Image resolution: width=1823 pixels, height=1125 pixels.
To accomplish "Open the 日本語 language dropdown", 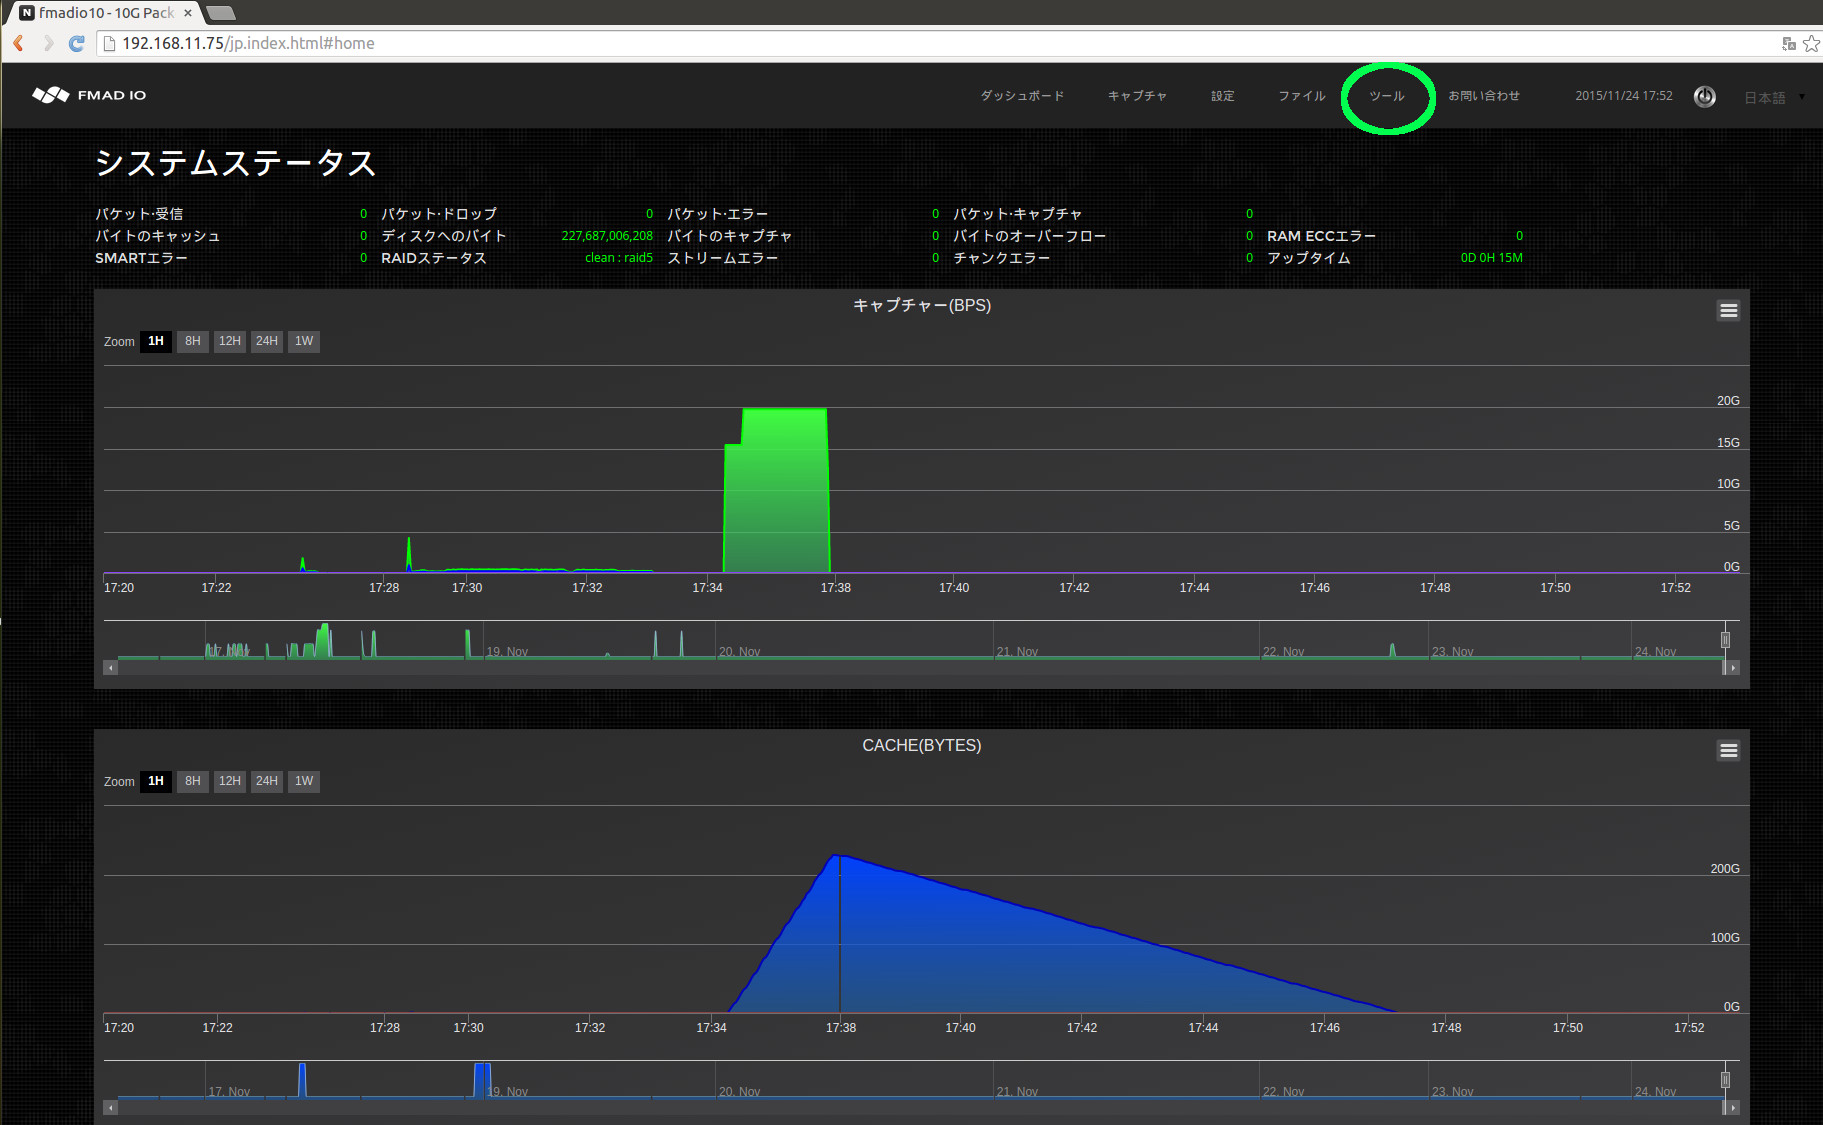I will click(x=1765, y=97).
